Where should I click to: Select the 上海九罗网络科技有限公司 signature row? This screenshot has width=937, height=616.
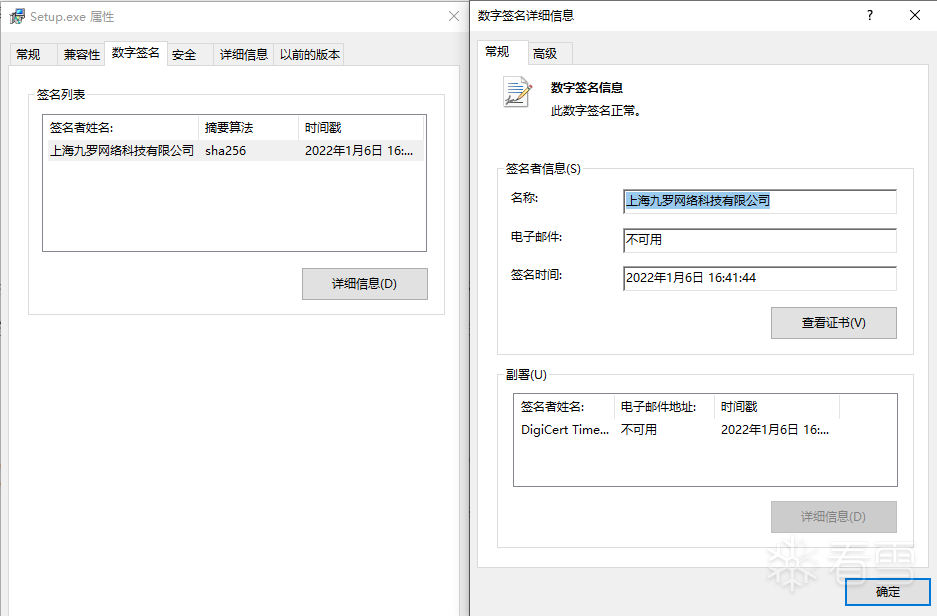pos(235,151)
